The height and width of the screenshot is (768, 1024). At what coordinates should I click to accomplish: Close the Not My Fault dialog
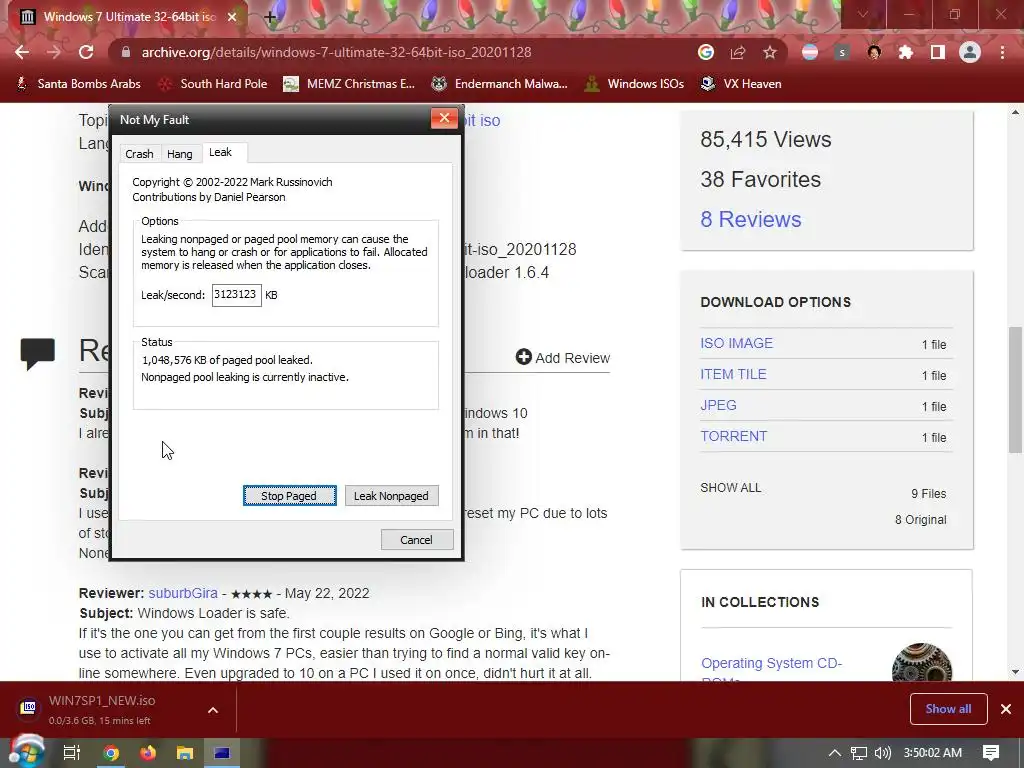444,118
